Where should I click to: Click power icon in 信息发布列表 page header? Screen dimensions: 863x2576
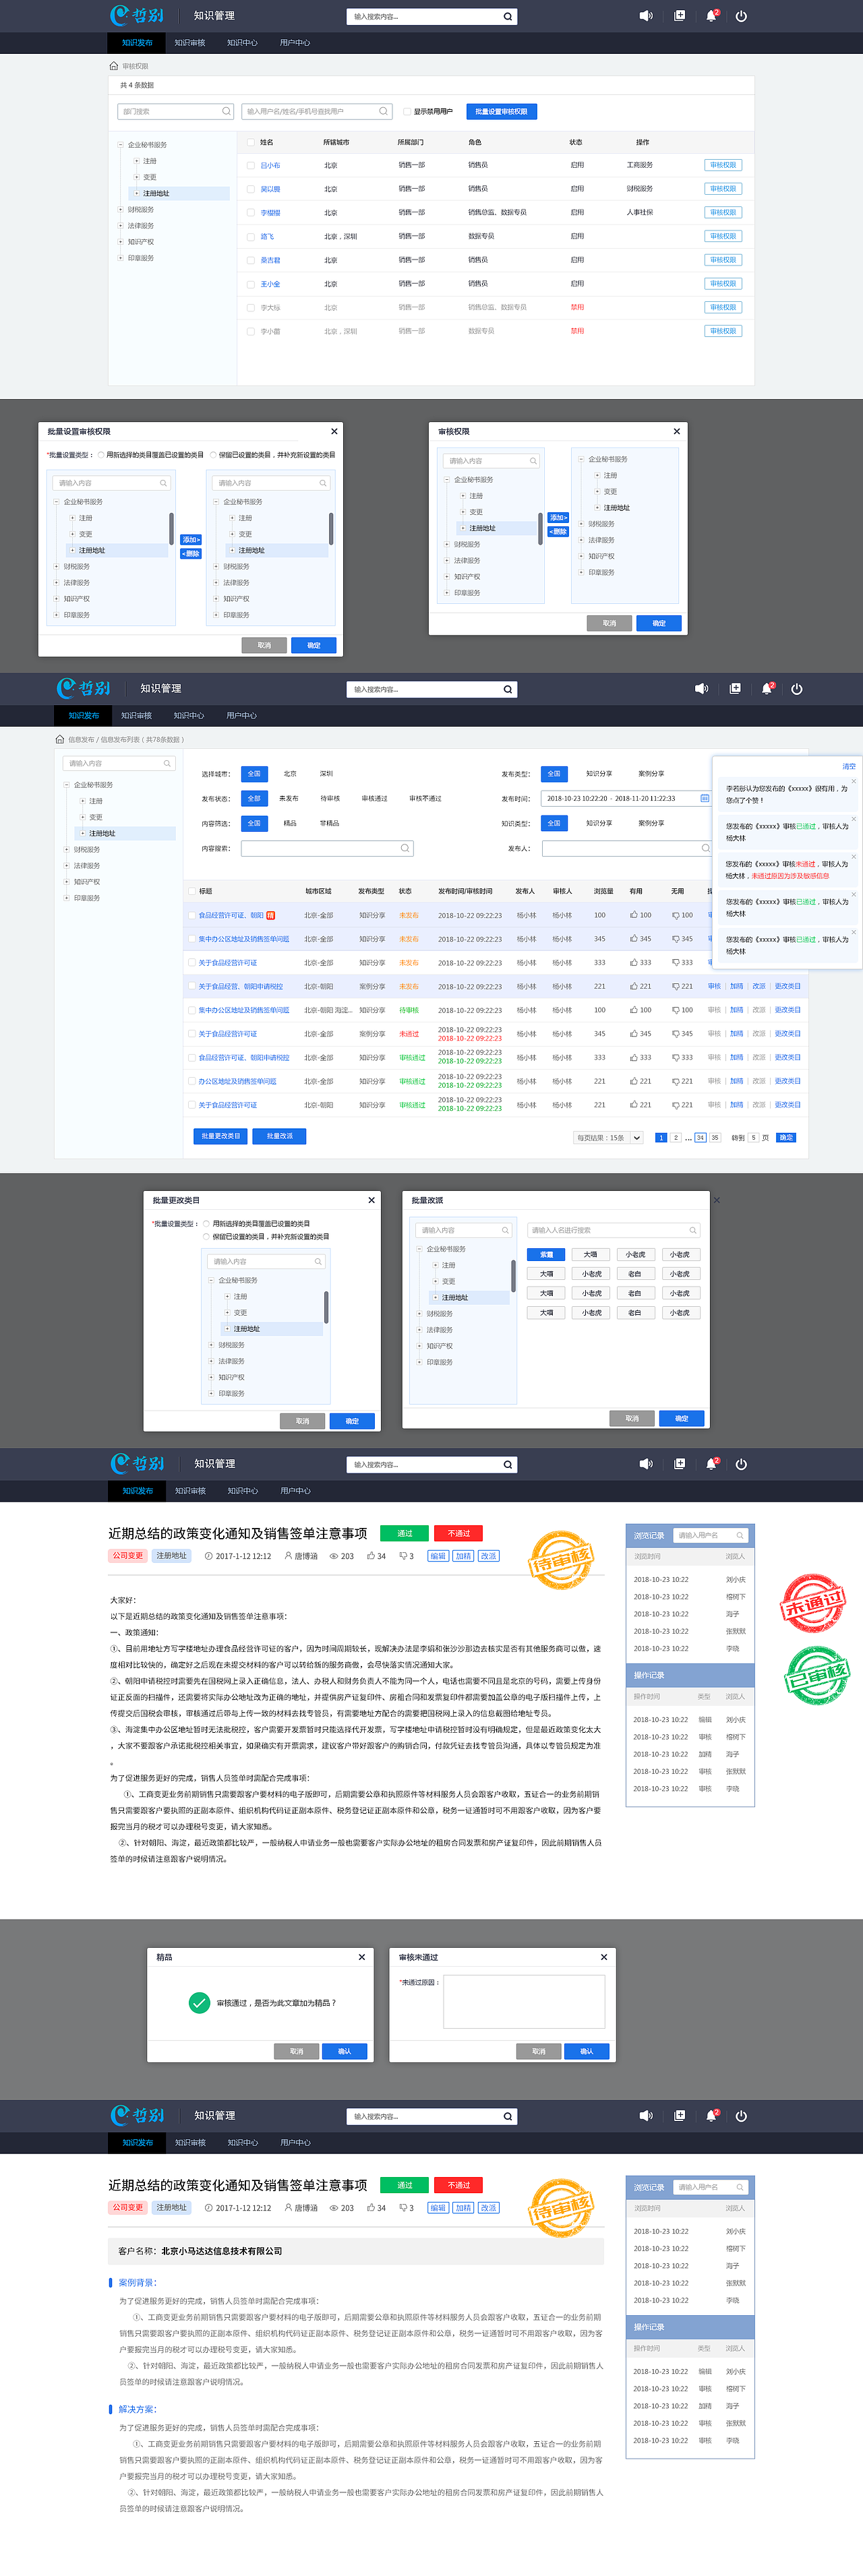pyautogui.click(x=797, y=688)
